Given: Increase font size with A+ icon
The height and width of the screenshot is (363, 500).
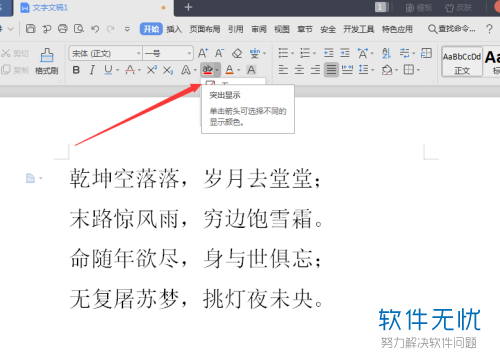Looking at the screenshot, I should pyautogui.click(x=203, y=53).
